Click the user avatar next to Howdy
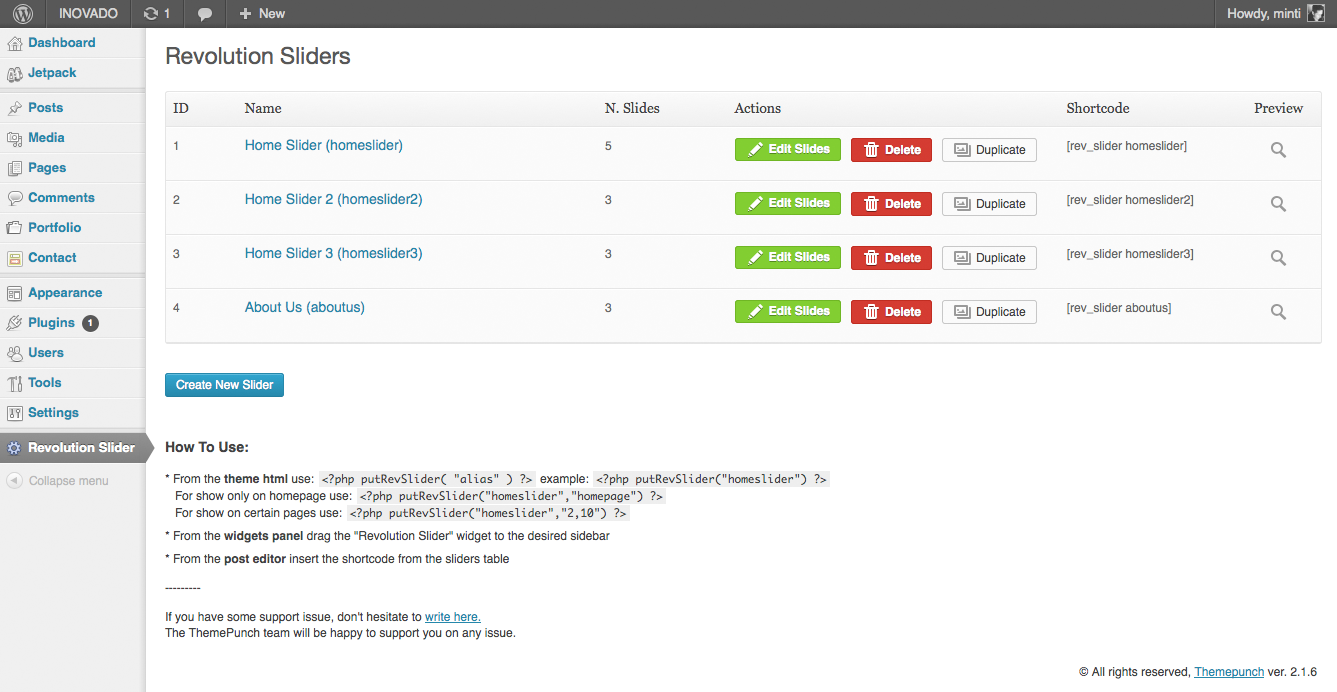The width and height of the screenshot is (1337, 692). [1316, 14]
